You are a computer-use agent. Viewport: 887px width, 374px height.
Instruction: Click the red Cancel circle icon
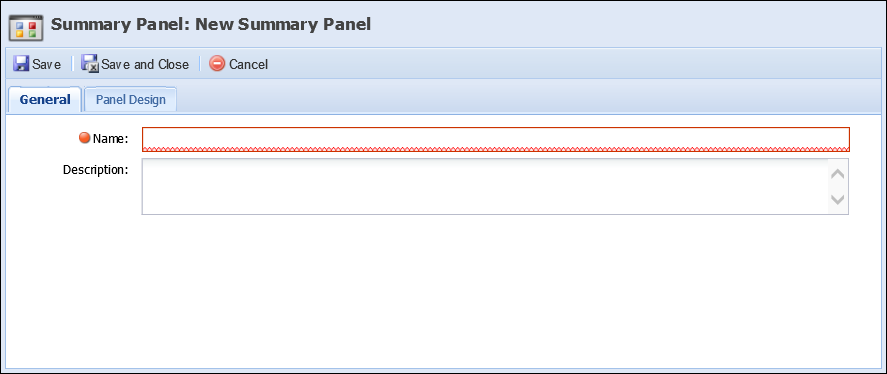[217, 63]
